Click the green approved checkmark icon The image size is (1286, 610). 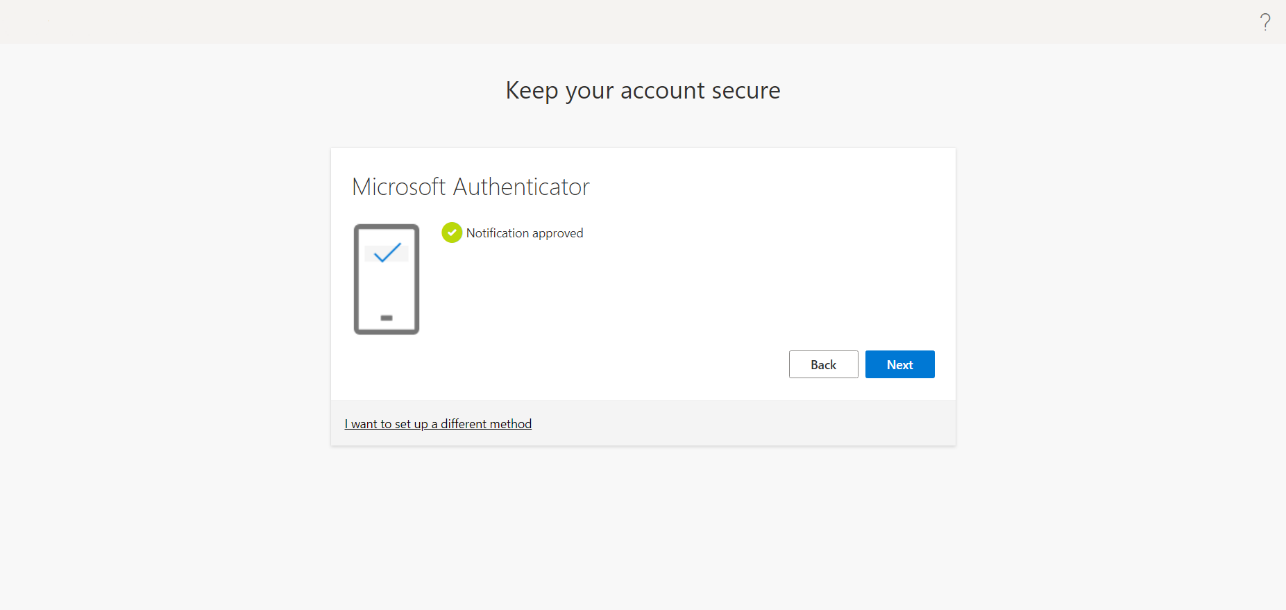[452, 233]
